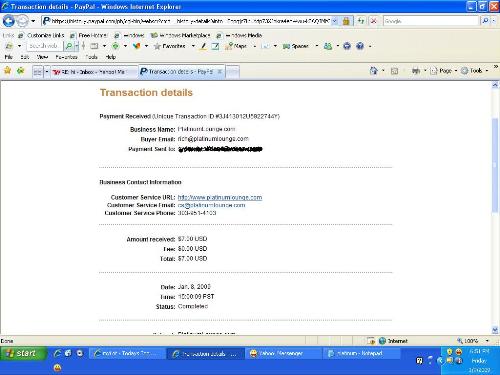
Task: Click the Yahoo smiley icon under Quick Launch
Action: (57, 368)
